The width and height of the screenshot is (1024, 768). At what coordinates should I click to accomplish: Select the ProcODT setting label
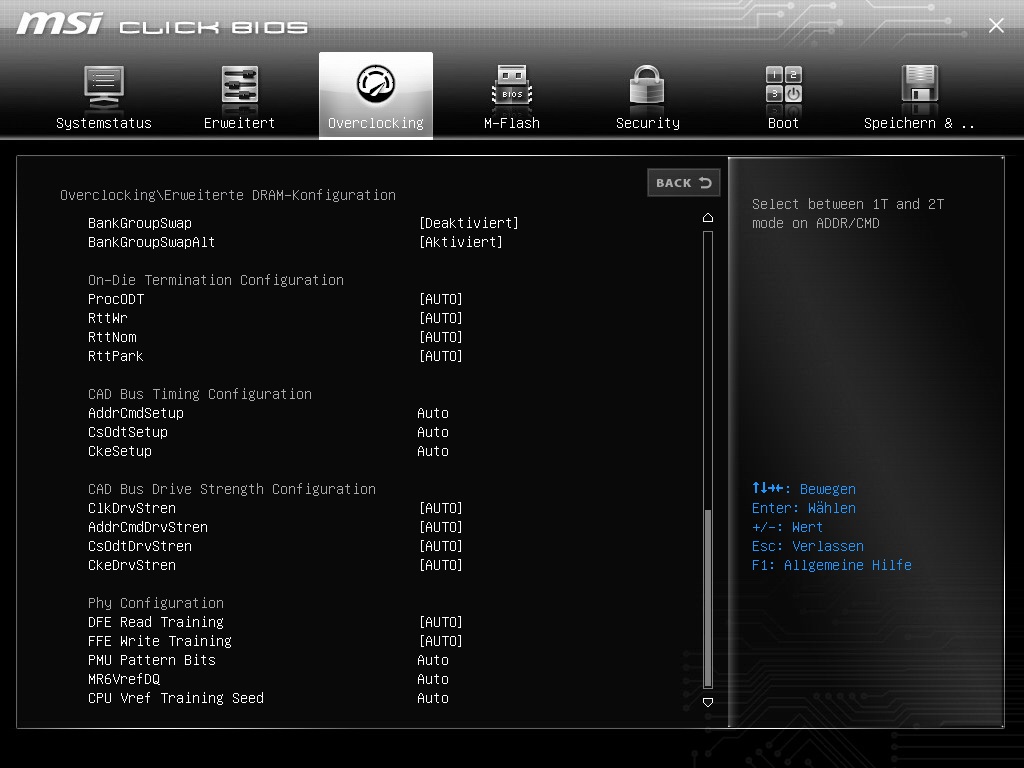point(116,299)
